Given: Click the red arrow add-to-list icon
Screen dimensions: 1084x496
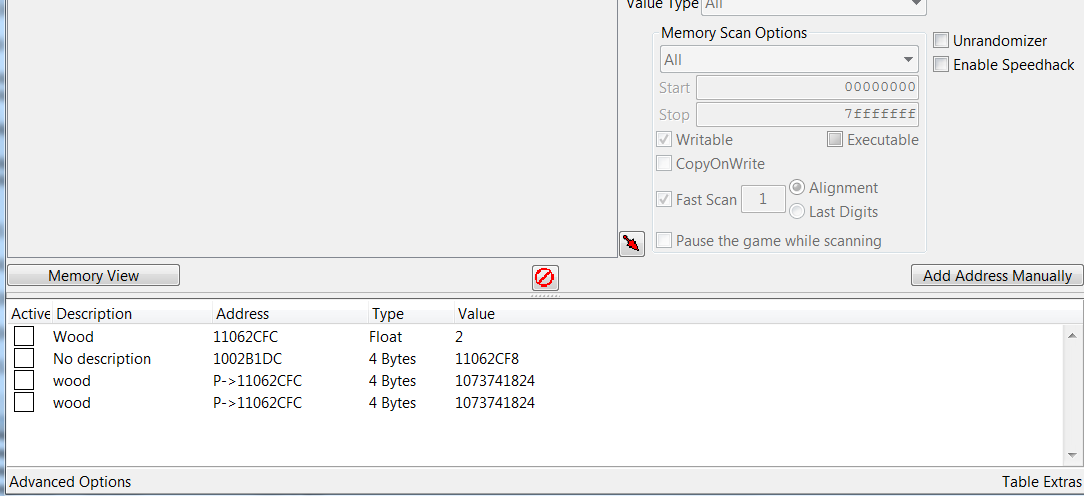Looking at the screenshot, I should (x=632, y=243).
